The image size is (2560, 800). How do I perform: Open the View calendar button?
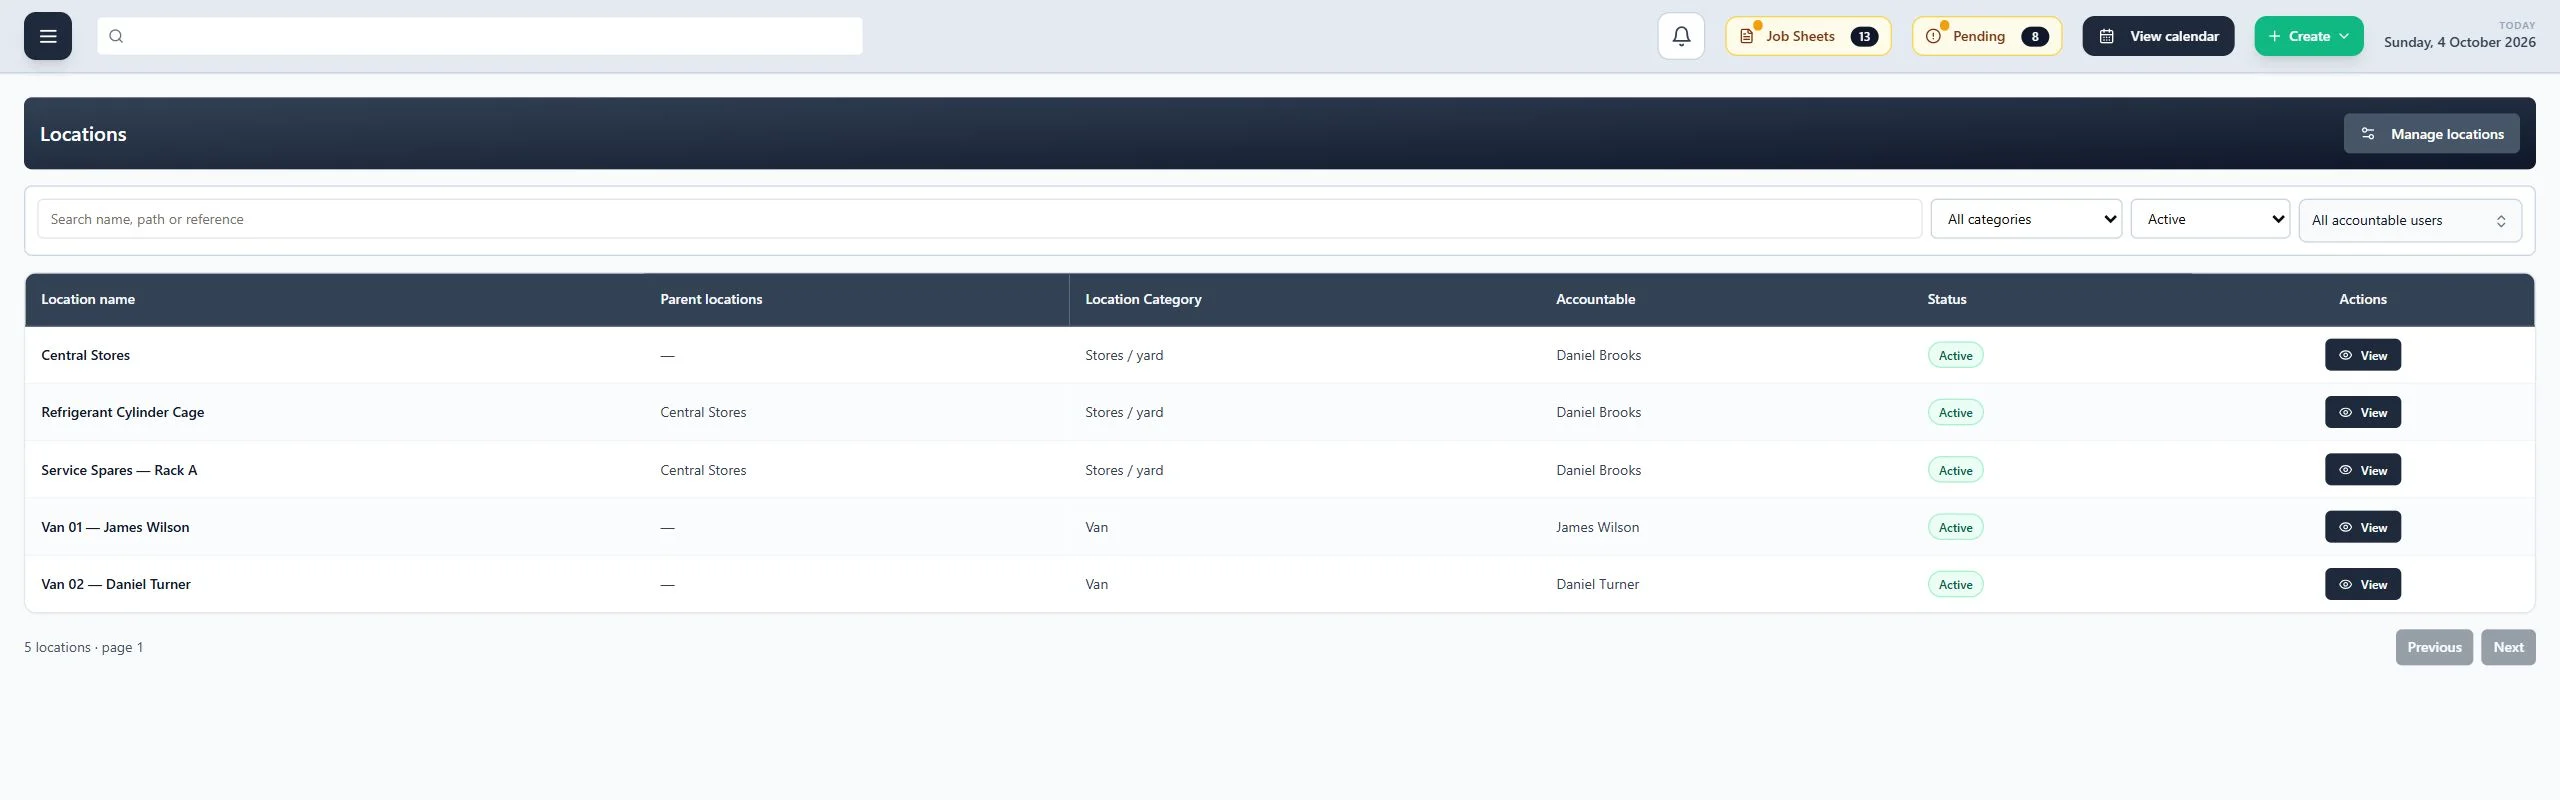(x=2158, y=36)
